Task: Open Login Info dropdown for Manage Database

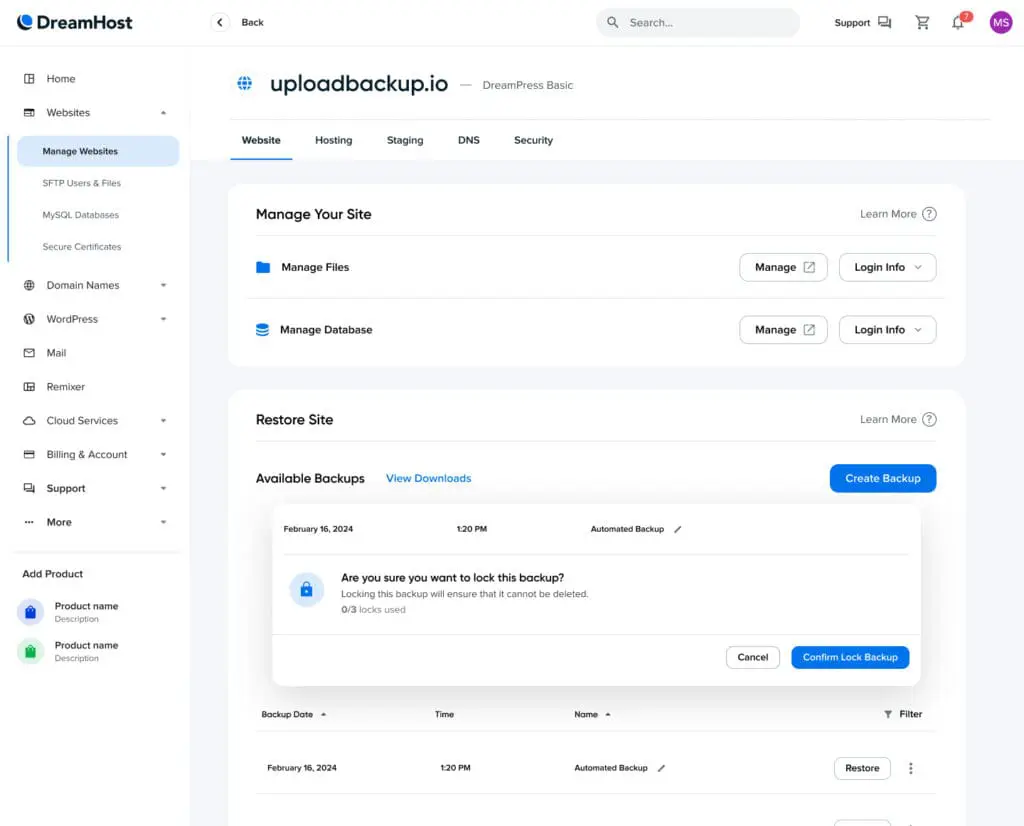Action: click(x=887, y=330)
